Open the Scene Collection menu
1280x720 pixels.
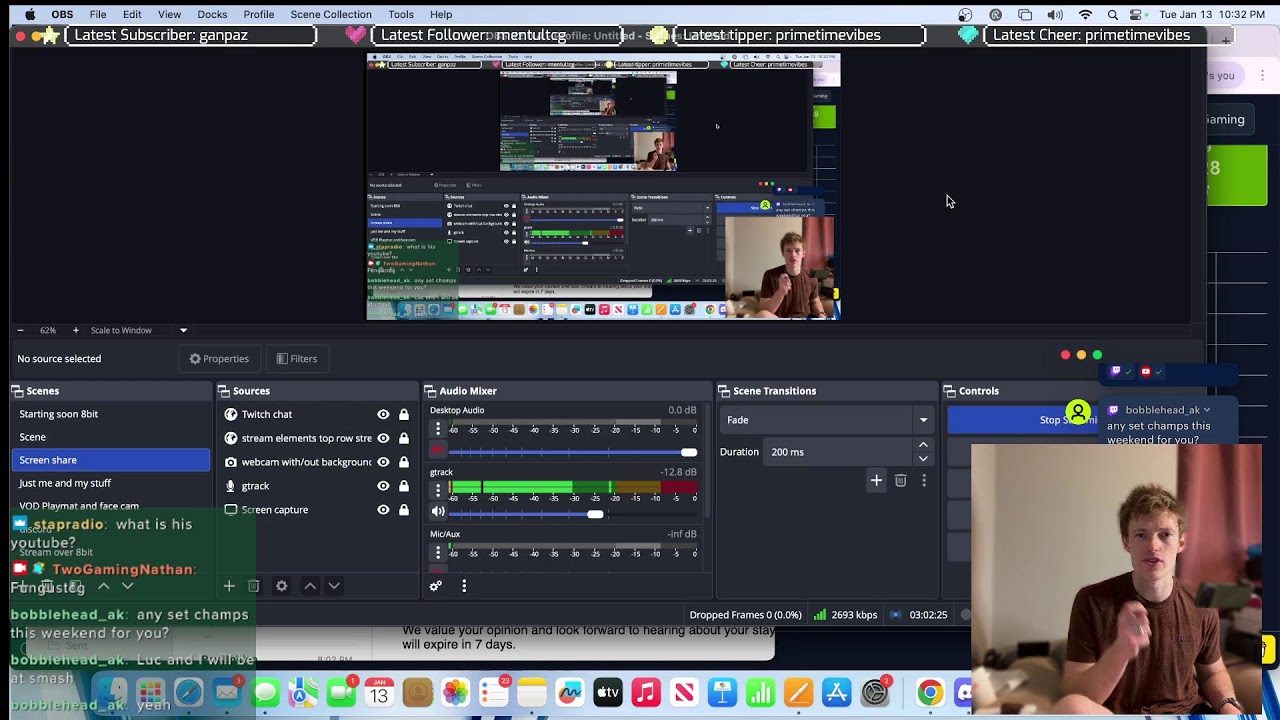click(x=331, y=14)
